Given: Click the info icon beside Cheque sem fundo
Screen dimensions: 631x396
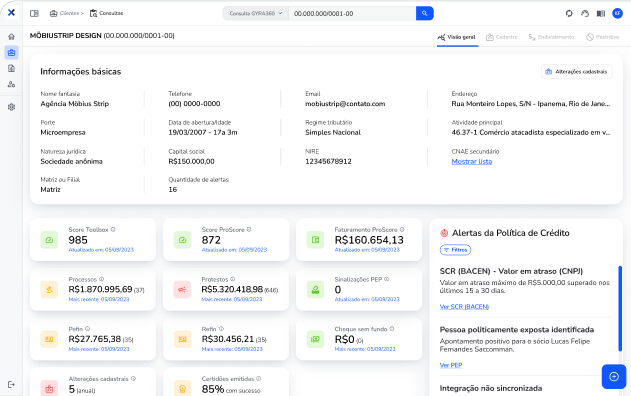Looking at the screenshot, I should [392, 329].
